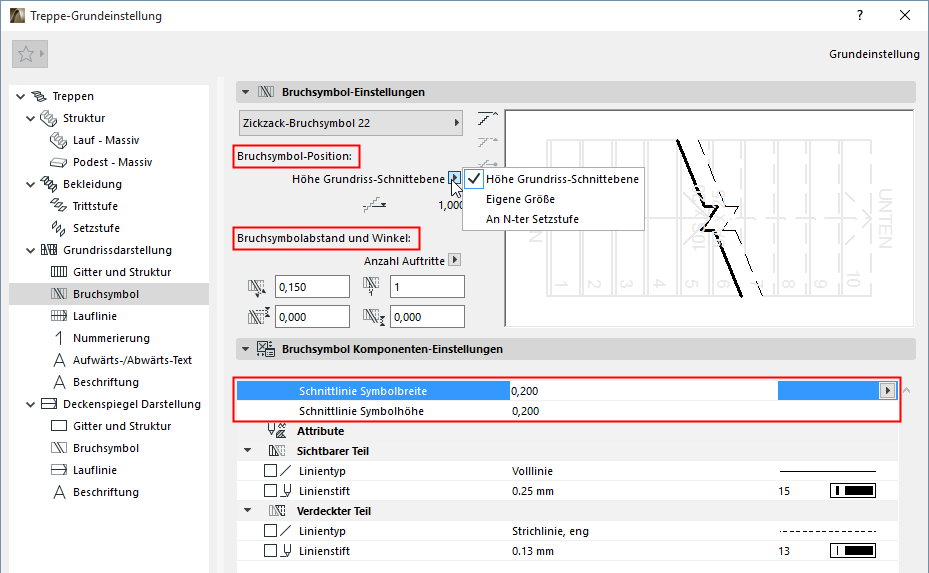This screenshot has width=929, height=573.
Task: Collapse the Treppen tree node
Action: (20, 96)
